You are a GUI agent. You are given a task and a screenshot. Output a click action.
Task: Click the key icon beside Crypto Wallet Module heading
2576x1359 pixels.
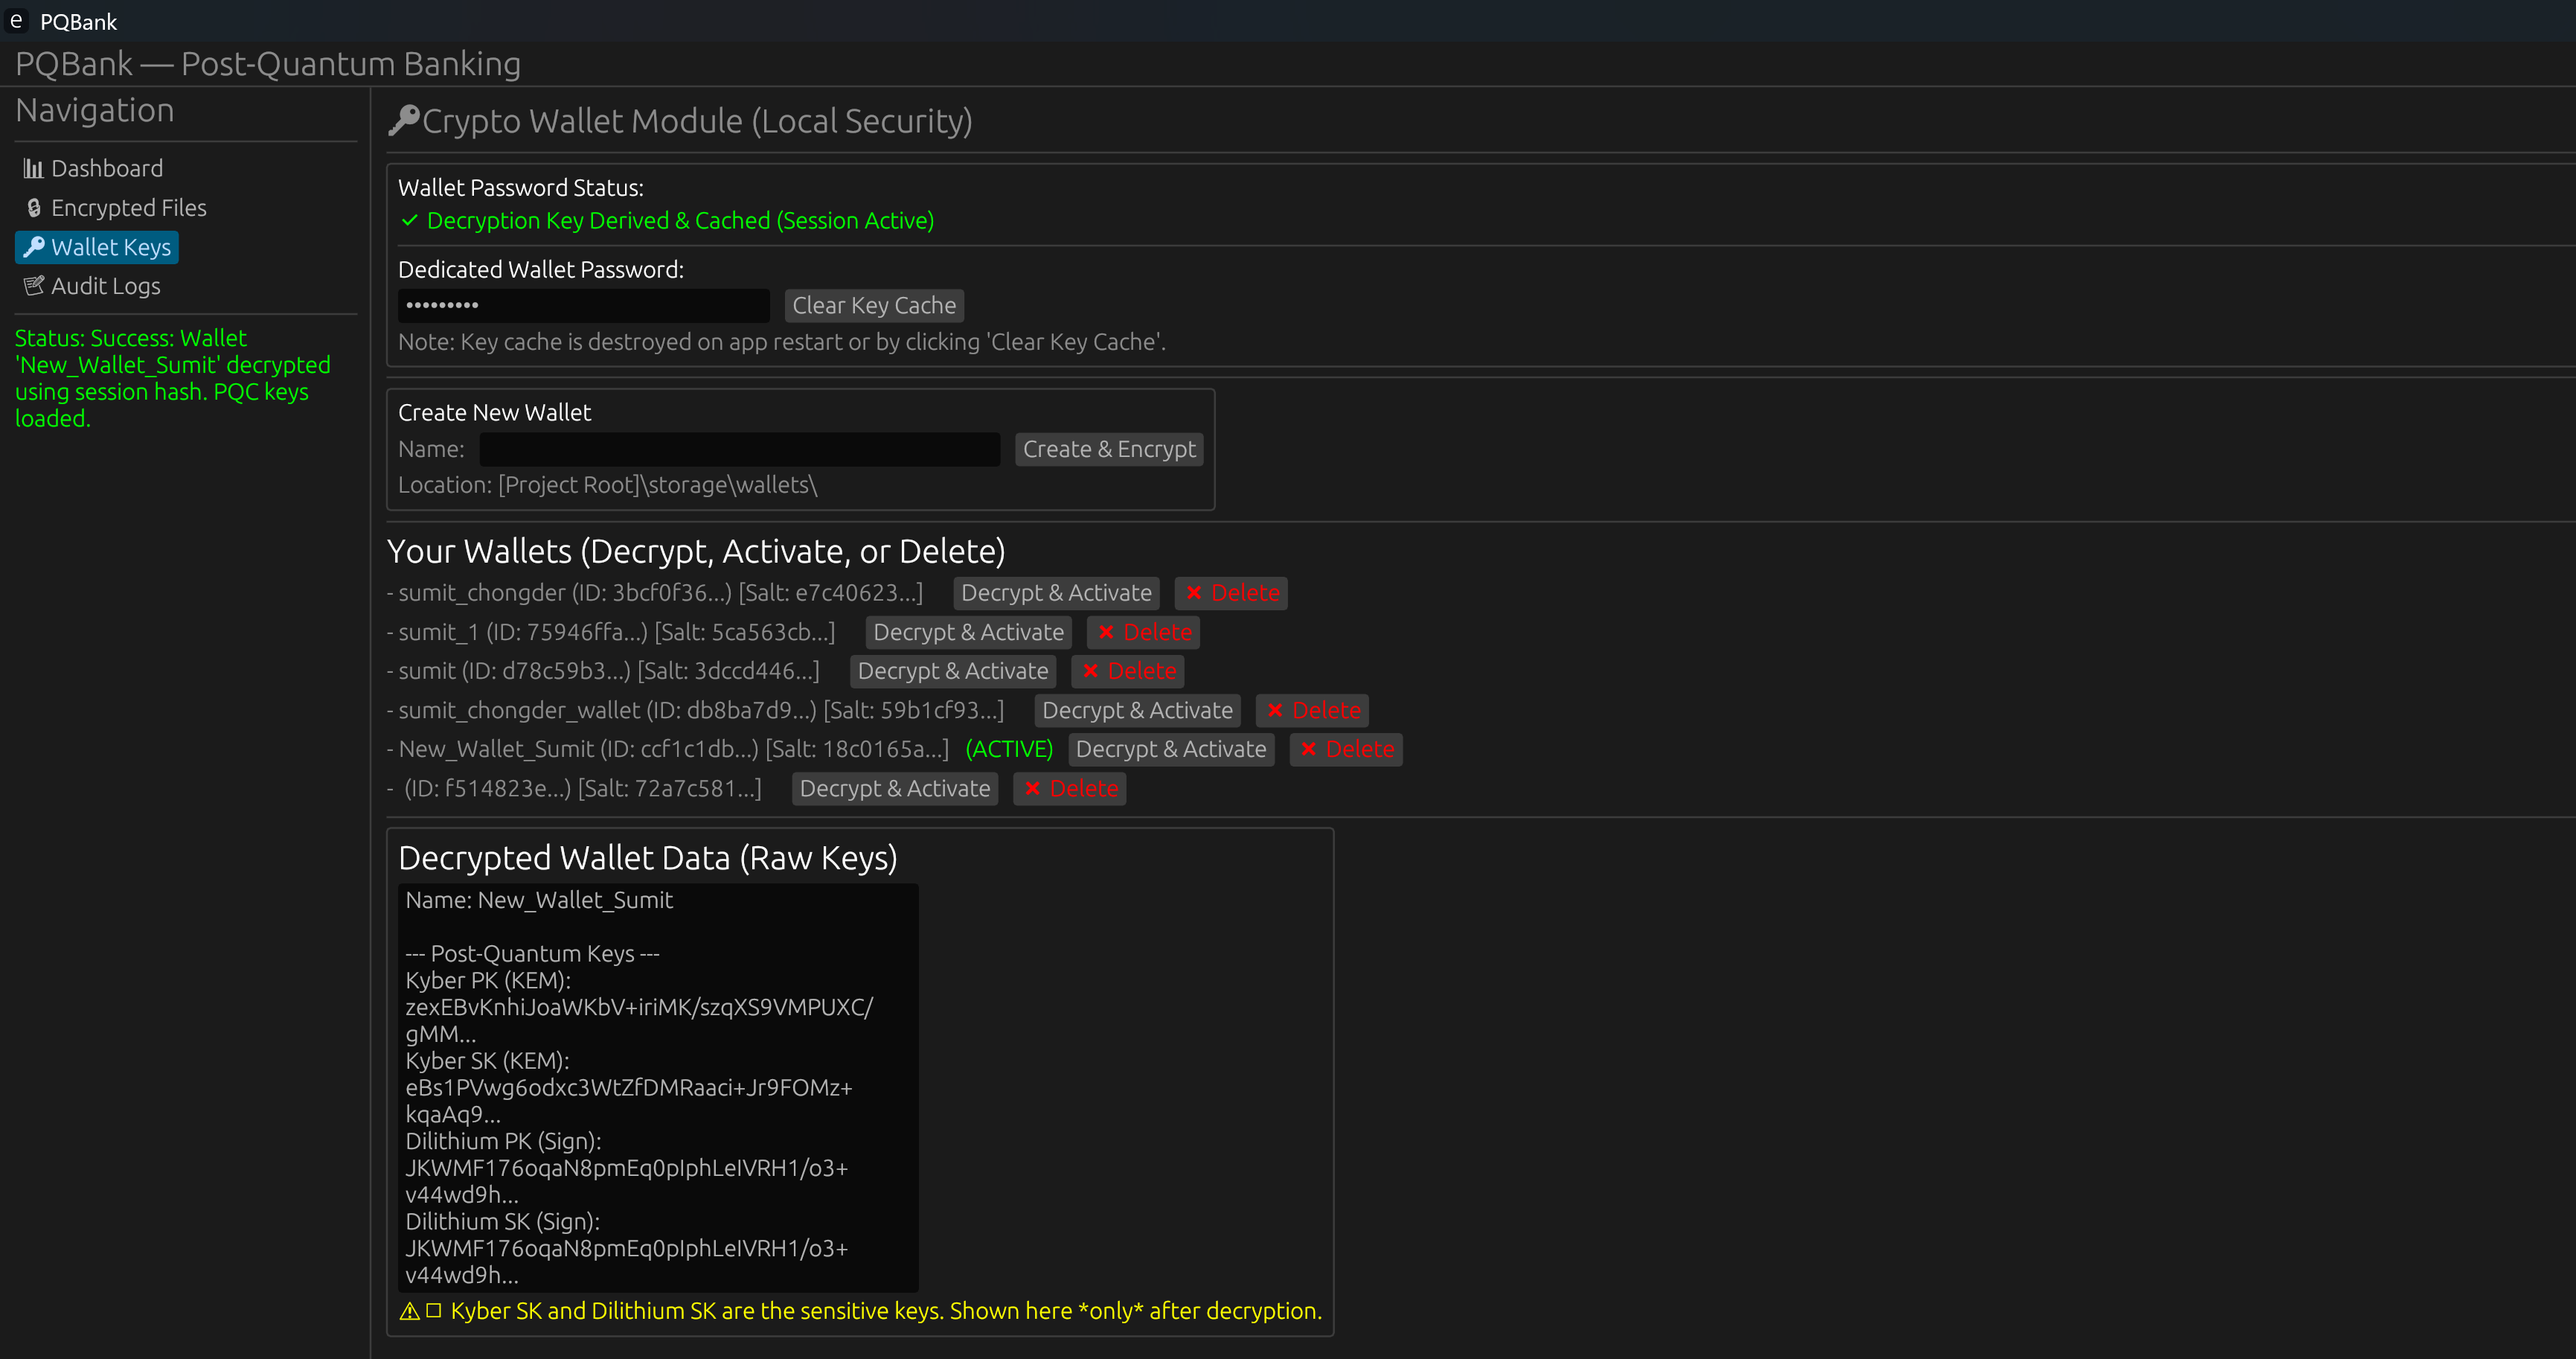[x=403, y=121]
